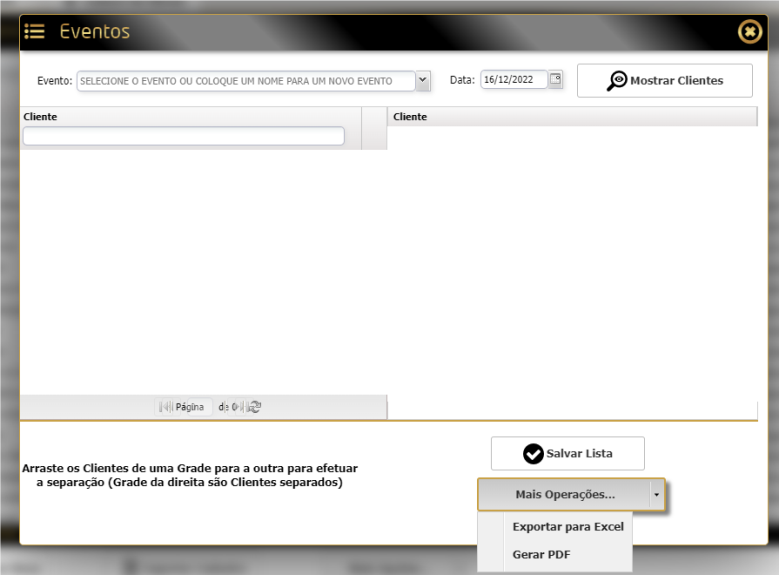
Task: Close the Eventos window with X icon
Action: click(750, 32)
